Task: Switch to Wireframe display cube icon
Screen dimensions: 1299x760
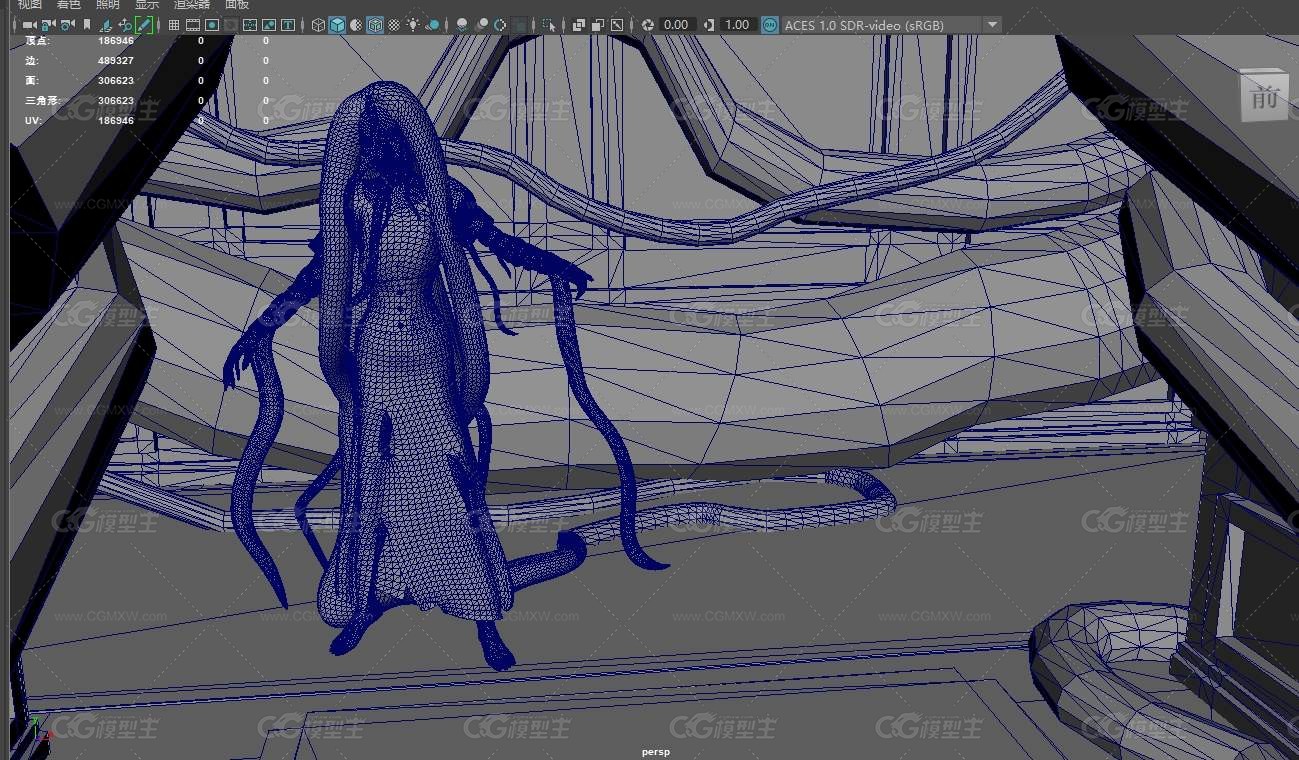Action: point(318,25)
